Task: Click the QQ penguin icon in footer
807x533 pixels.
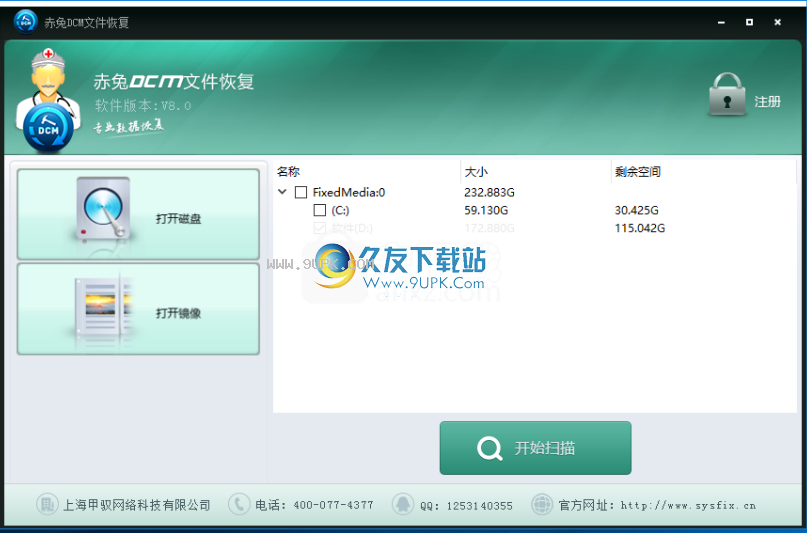Action: click(402, 504)
